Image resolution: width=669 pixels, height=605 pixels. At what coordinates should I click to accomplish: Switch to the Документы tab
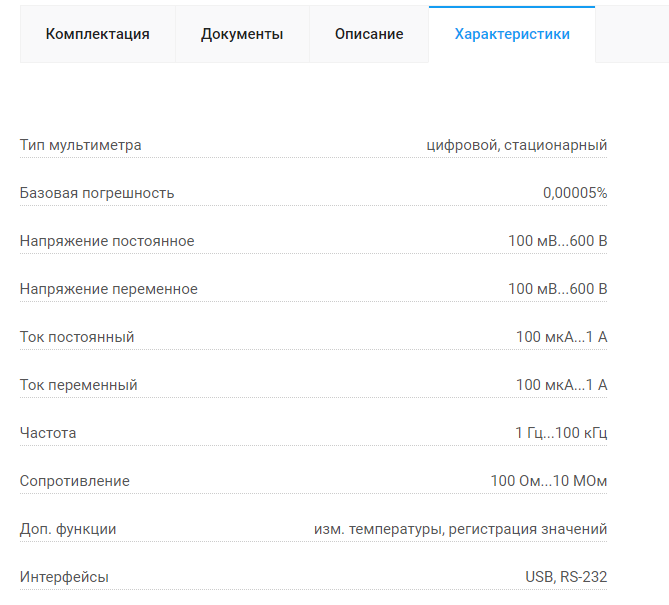[242, 34]
